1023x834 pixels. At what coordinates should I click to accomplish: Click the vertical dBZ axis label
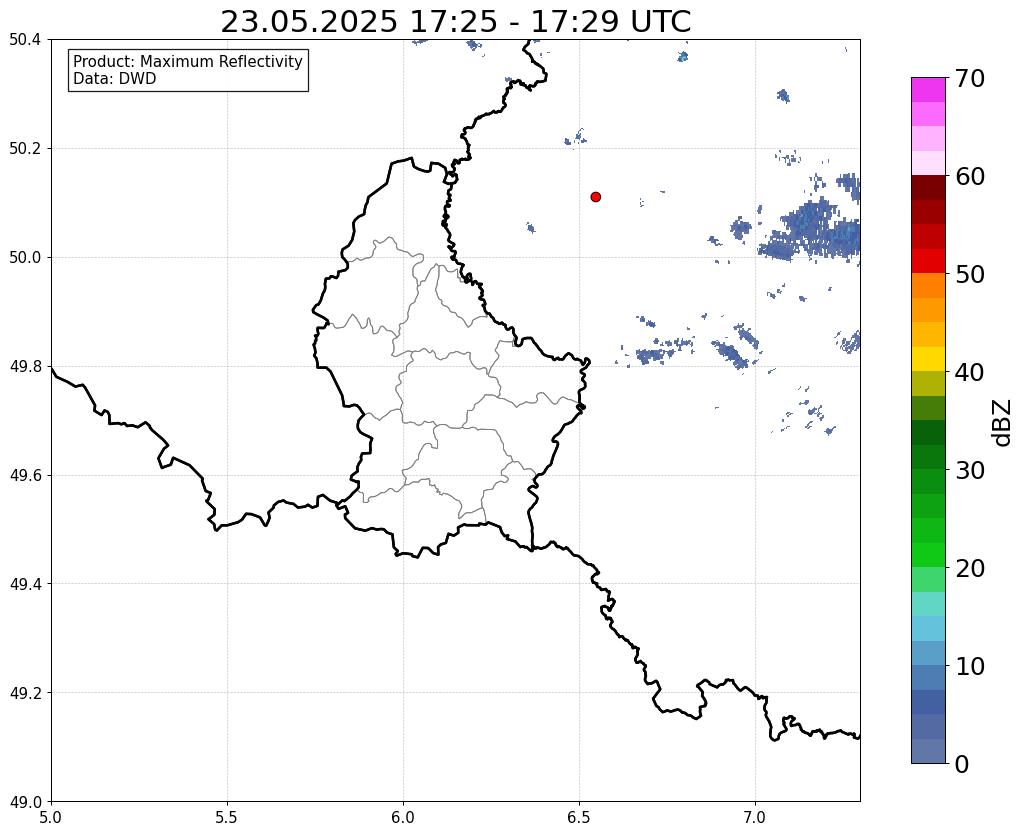pyautogui.click(x=1003, y=423)
